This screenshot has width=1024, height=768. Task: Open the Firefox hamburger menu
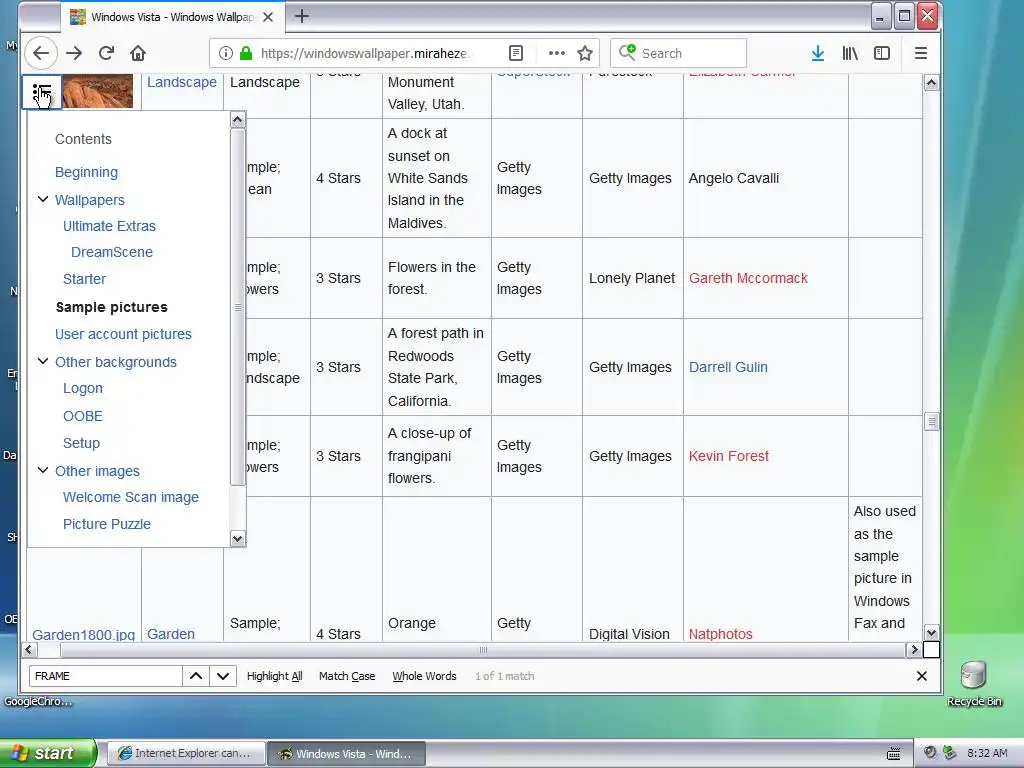[921, 54]
